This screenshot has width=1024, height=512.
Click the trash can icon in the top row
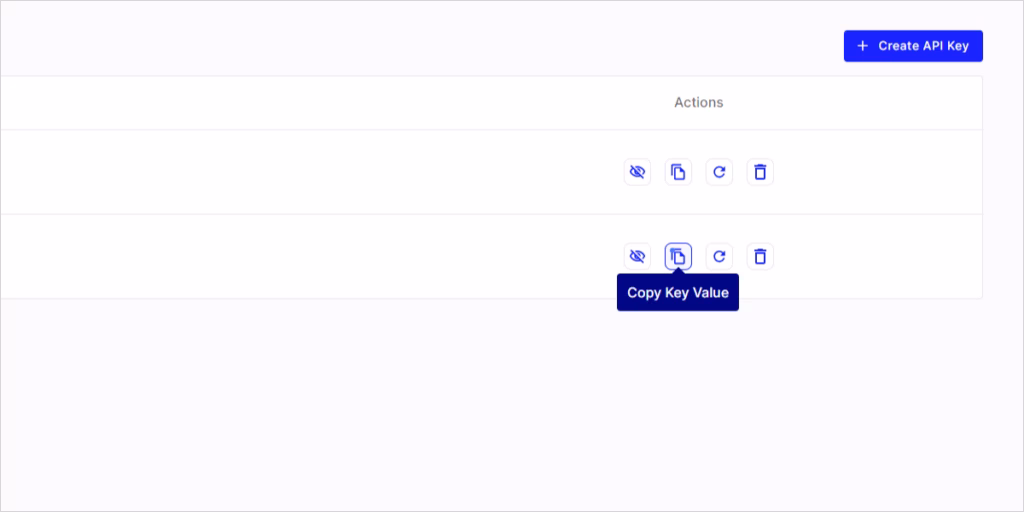[760, 172]
